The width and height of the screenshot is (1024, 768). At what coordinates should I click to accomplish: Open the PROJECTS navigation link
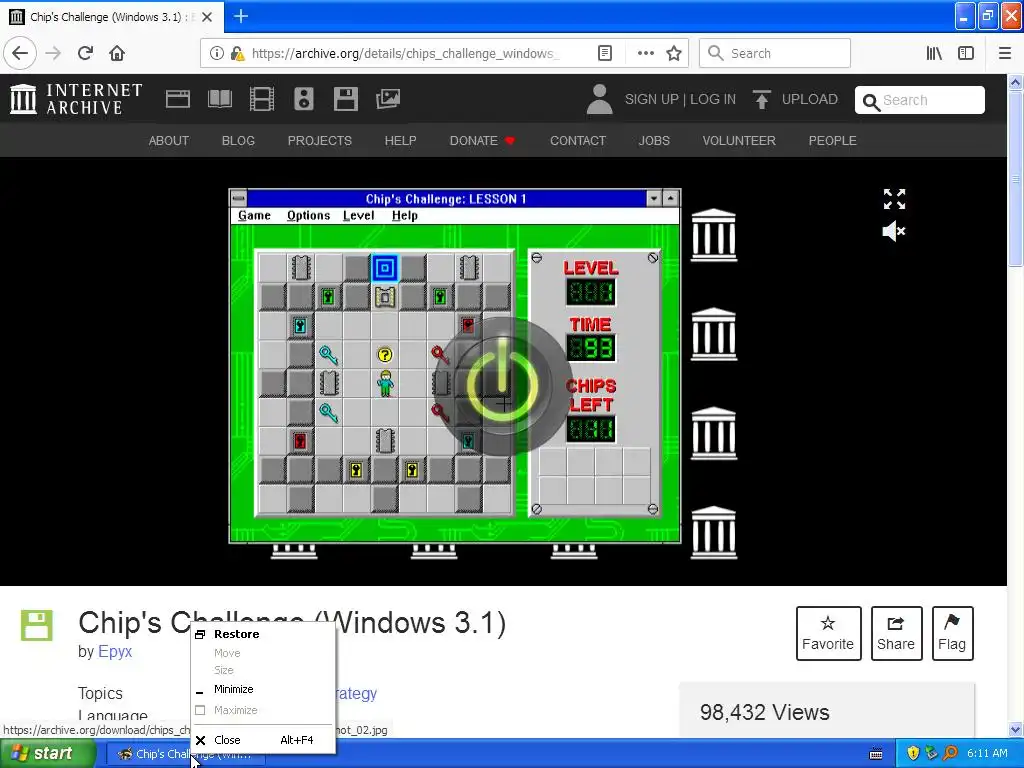[319, 140]
